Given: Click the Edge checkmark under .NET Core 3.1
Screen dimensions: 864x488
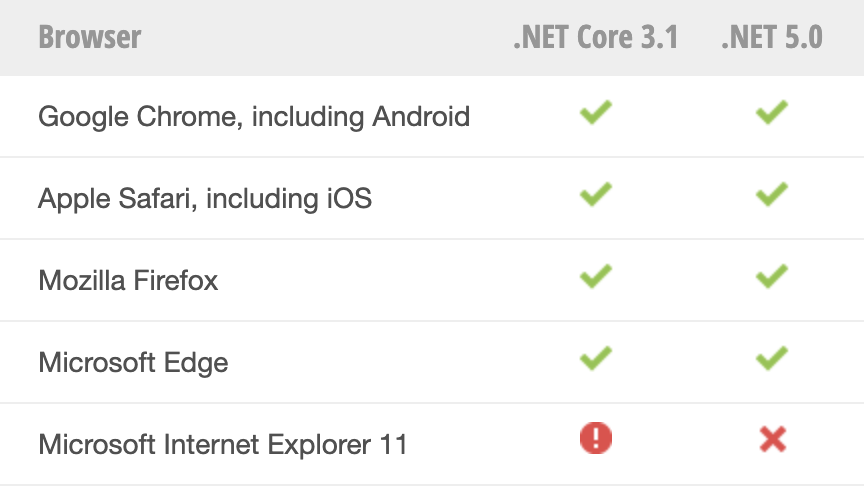Looking at the screenshot, I should tap(596, 358).
